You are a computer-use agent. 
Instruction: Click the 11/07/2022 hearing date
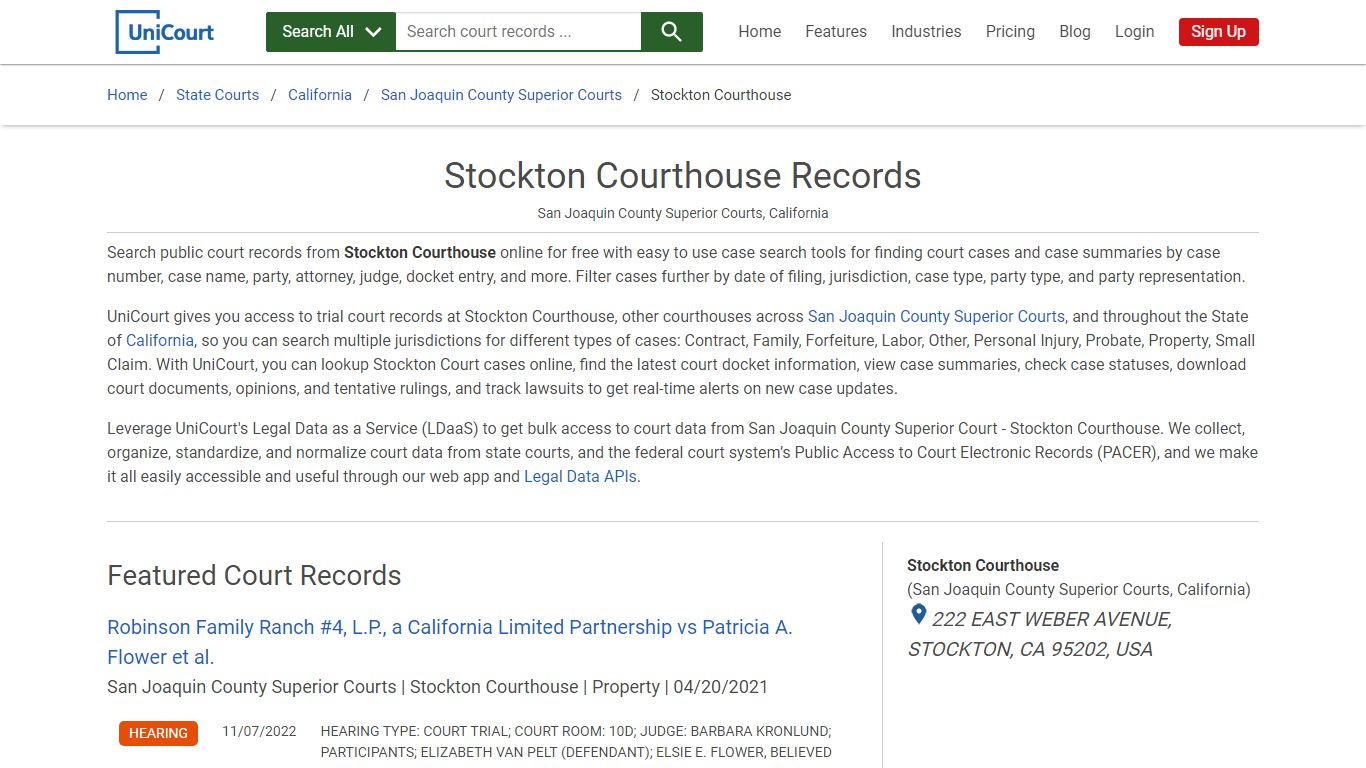click(259, 731)
